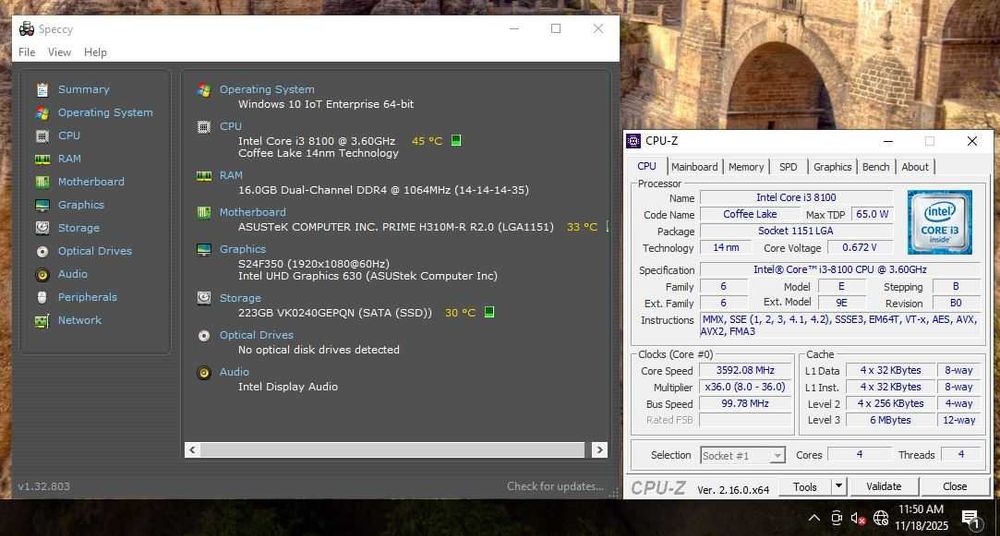The image size is (1000, 536).
Task: Click the Core Voltage value 0.672 V
Action: (x=859, y=248)
